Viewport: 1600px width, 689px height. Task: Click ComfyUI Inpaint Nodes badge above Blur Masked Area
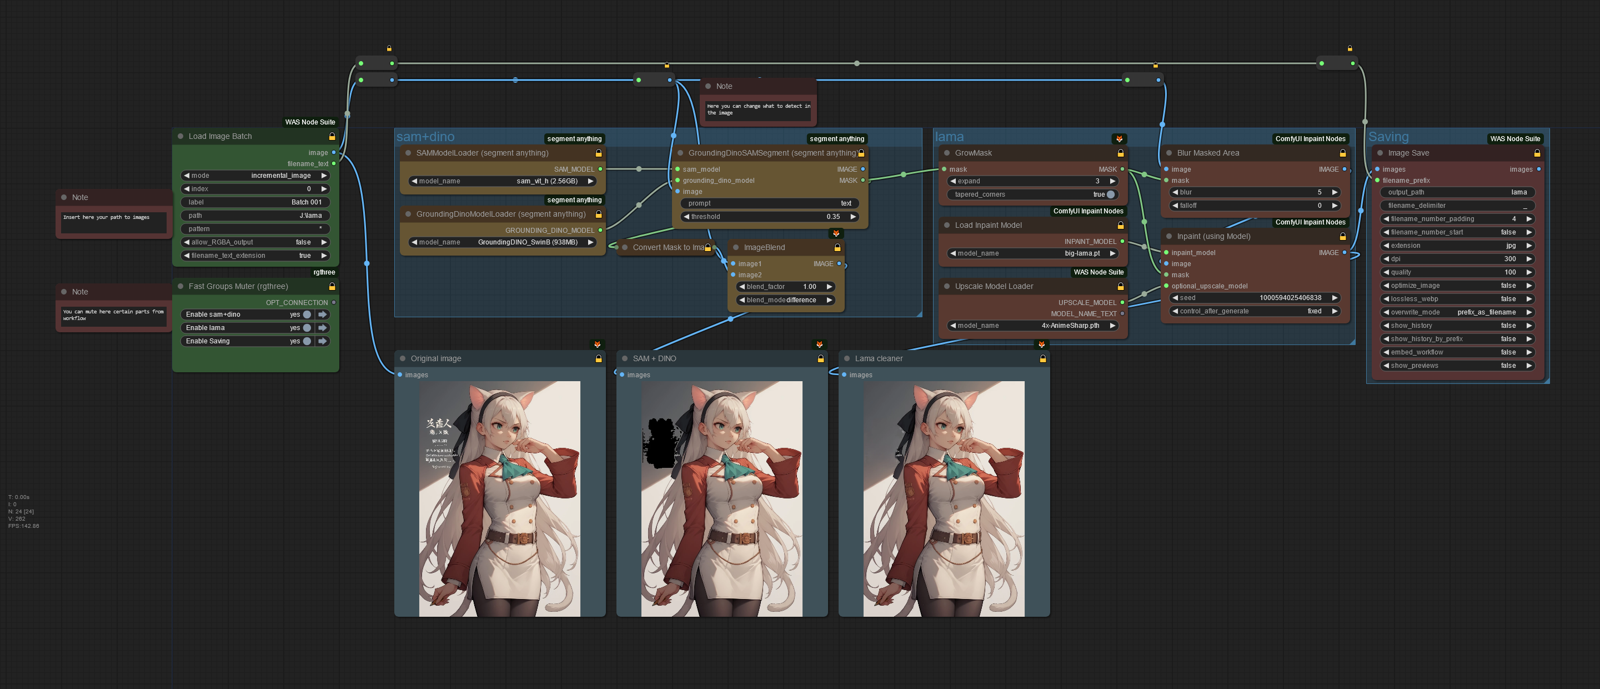click(x=1310, y=139)
